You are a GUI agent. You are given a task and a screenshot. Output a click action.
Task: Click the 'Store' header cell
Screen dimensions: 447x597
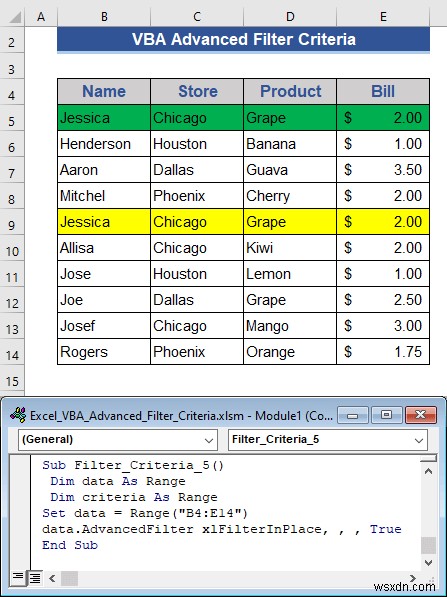pyautogui.click(x=197, y=91)
